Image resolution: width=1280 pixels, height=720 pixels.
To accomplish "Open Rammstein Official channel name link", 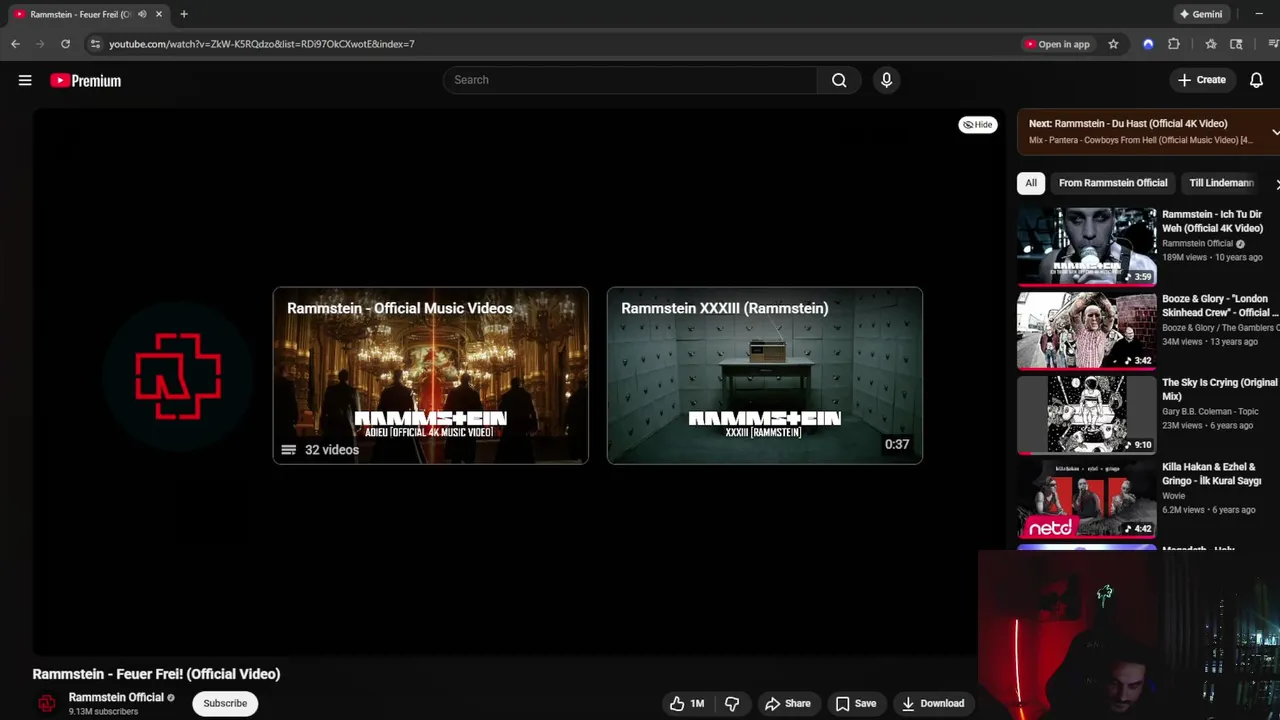I will 116,697.
